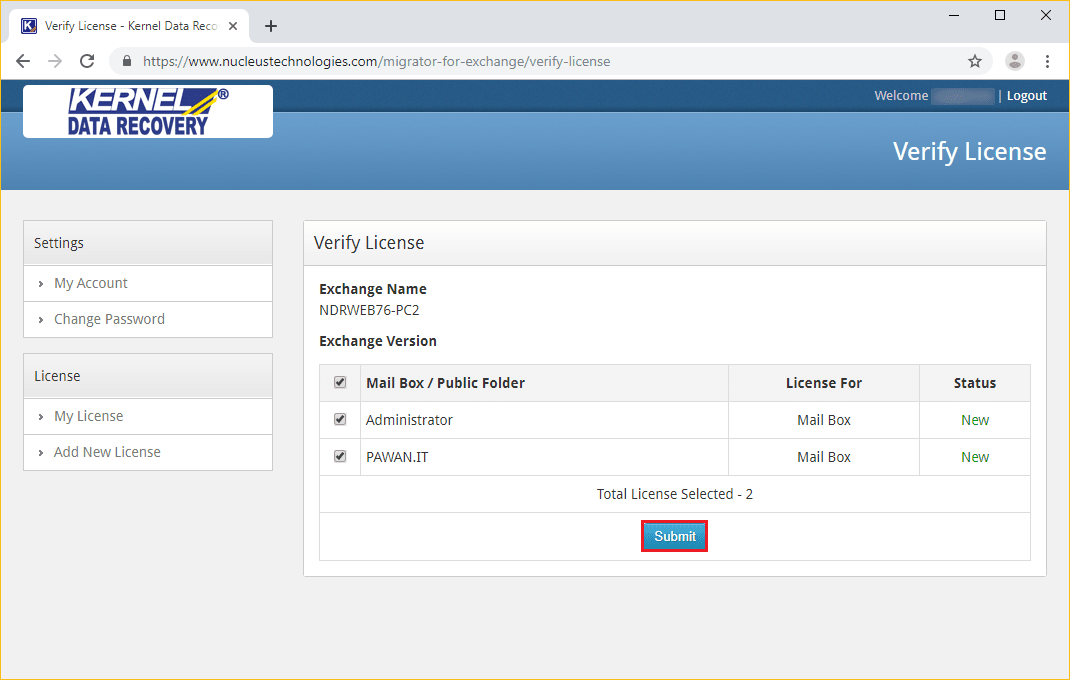
Task: Click the New status for PAWAN.IT
Action: click(974, 457)
